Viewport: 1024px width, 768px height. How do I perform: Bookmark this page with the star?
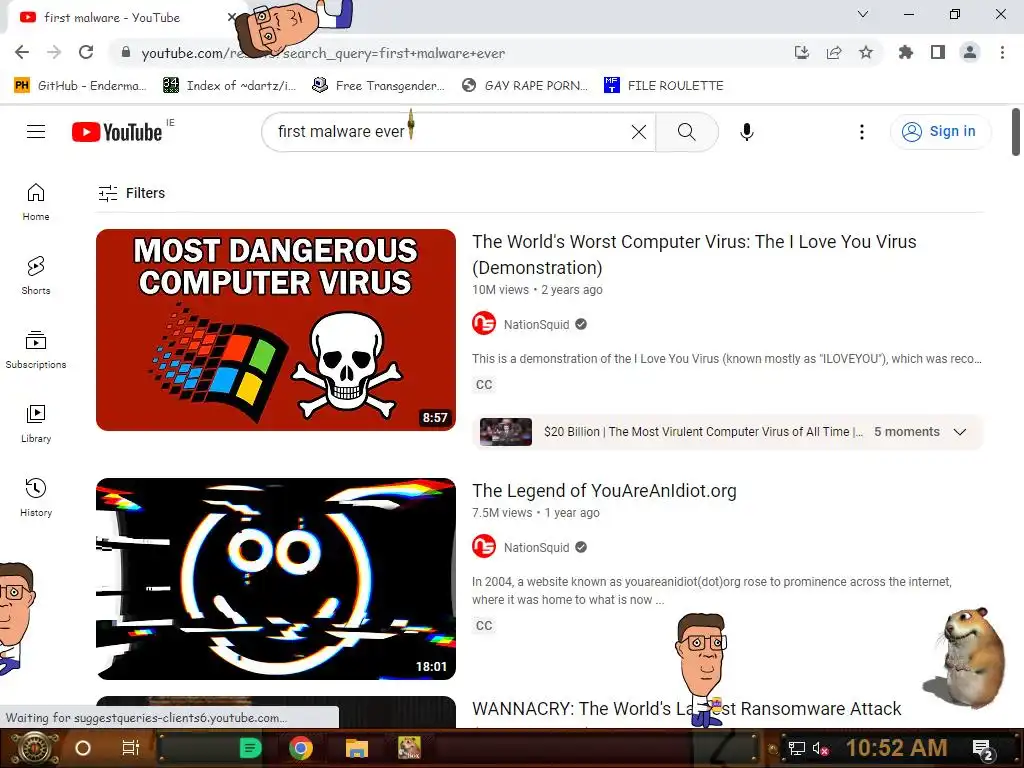coord(866,52)
